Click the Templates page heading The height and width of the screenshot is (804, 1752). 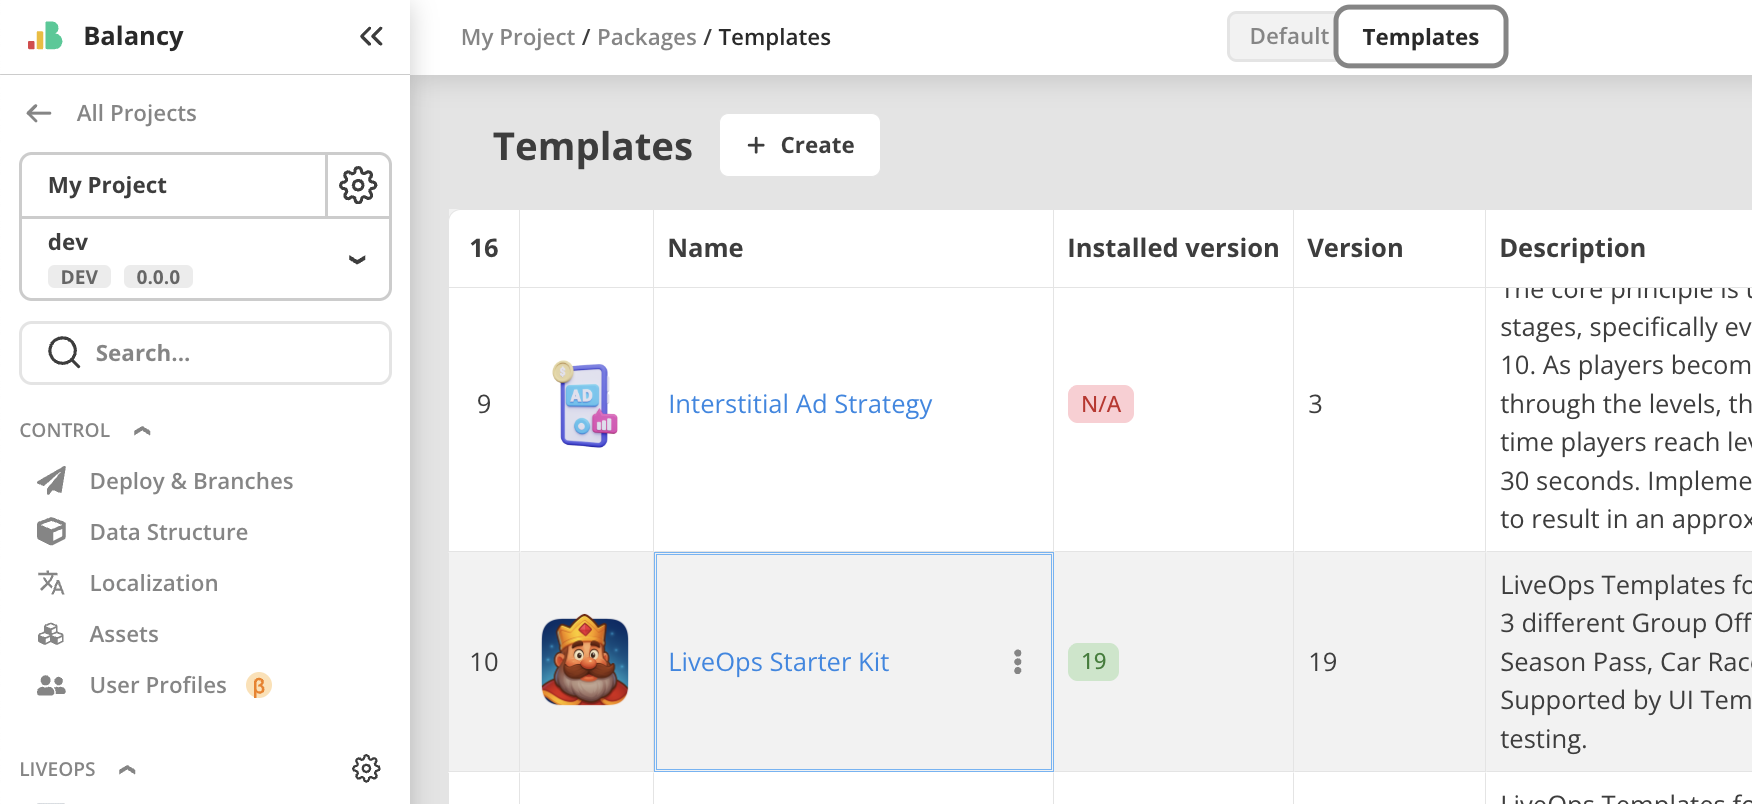[592, 146]
